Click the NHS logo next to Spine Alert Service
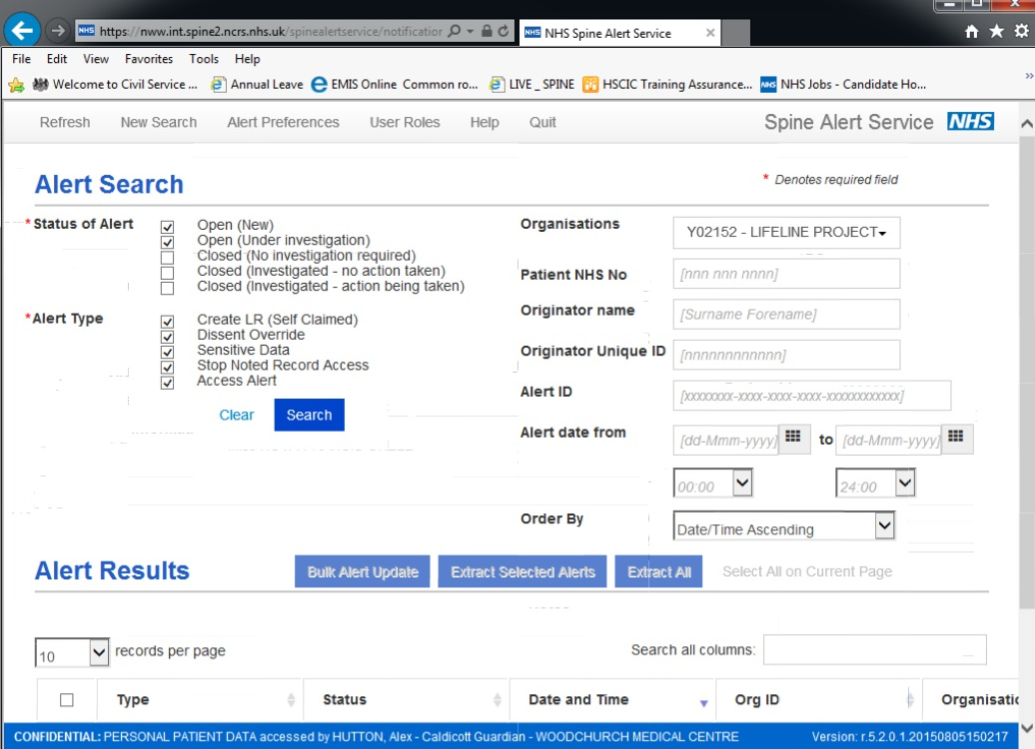Screen dimensions: 1035x749 point(970,121)
